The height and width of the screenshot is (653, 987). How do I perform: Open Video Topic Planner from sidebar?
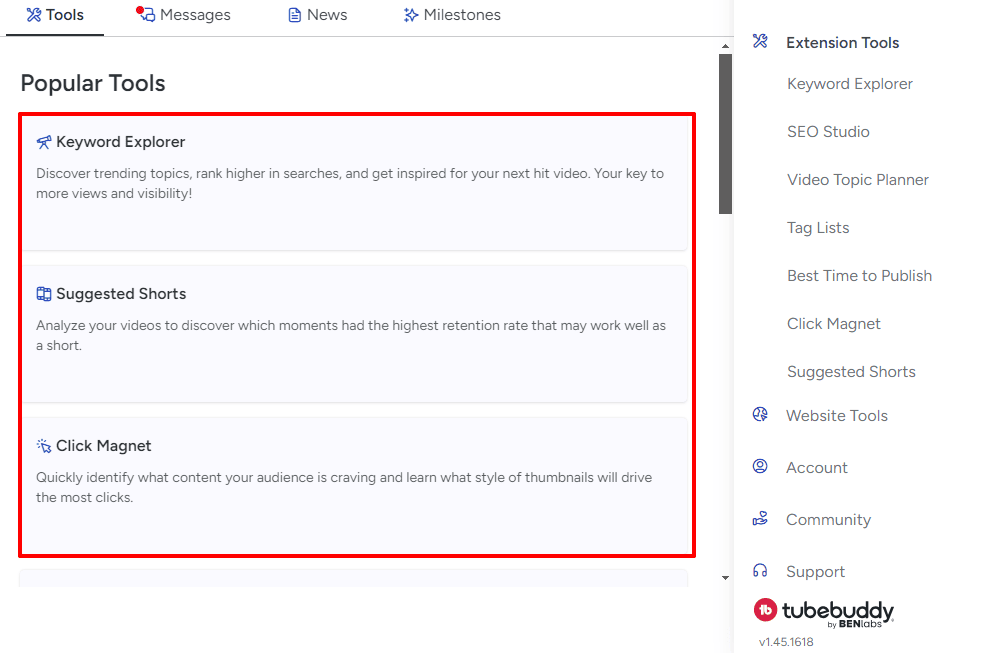point(858,180)
